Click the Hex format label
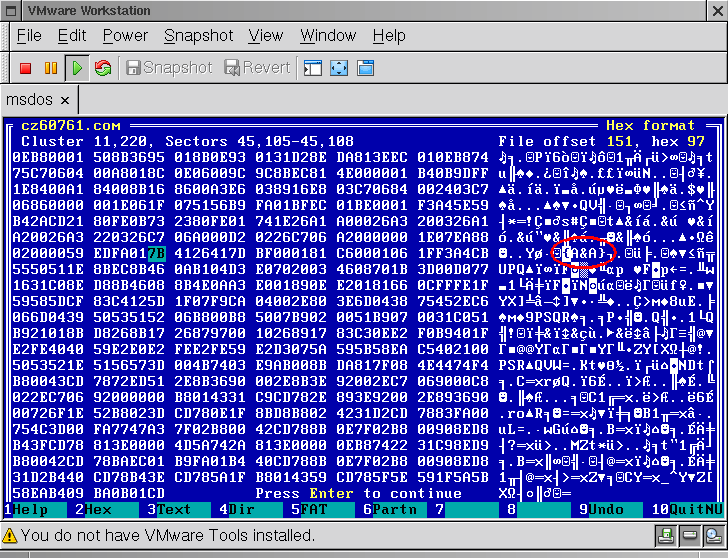 (650, 126)
